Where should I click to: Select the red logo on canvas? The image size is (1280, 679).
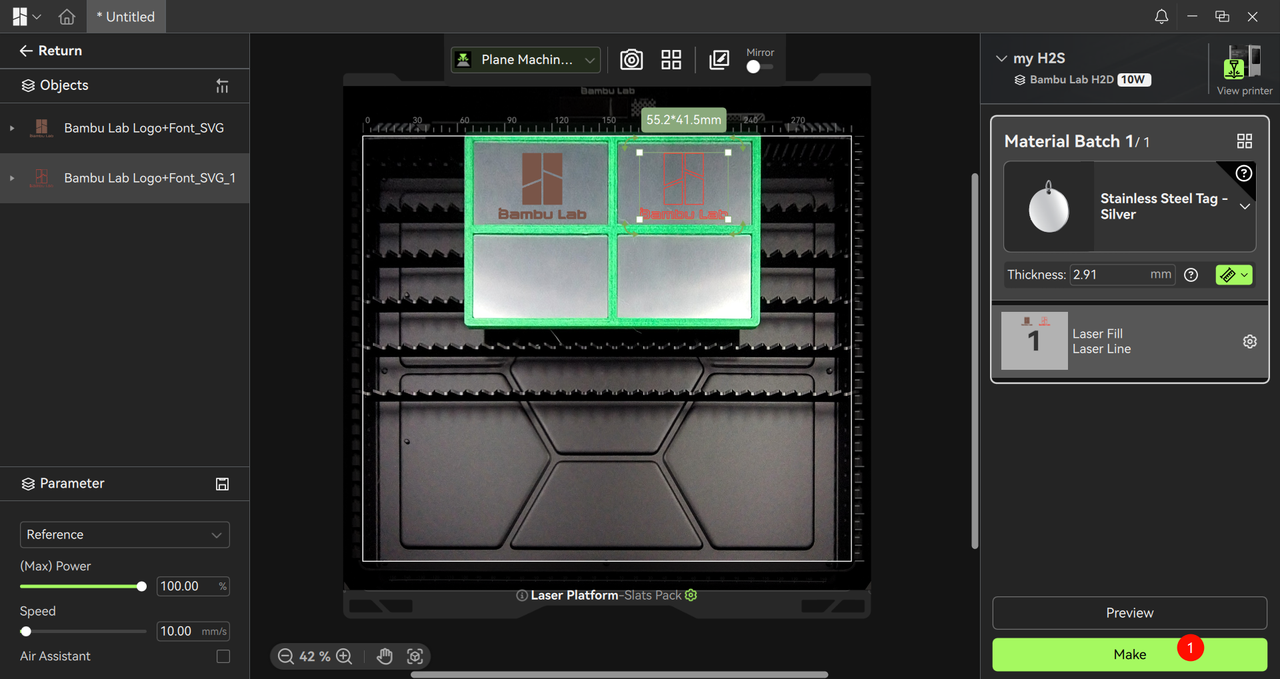[683, 187]
